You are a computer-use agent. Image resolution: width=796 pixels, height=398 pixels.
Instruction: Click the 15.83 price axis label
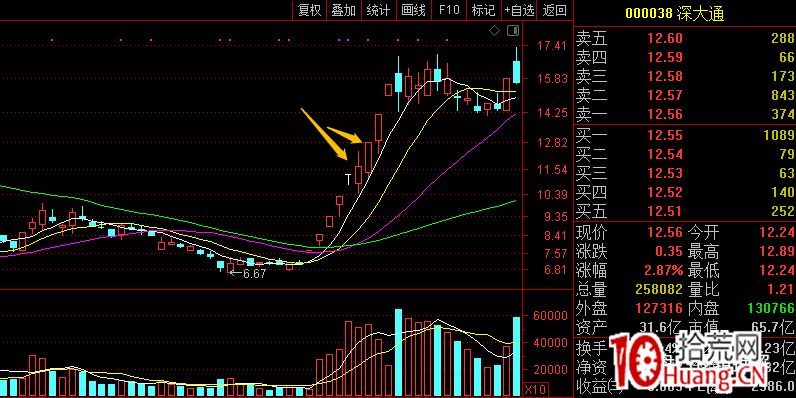point(551,79)
